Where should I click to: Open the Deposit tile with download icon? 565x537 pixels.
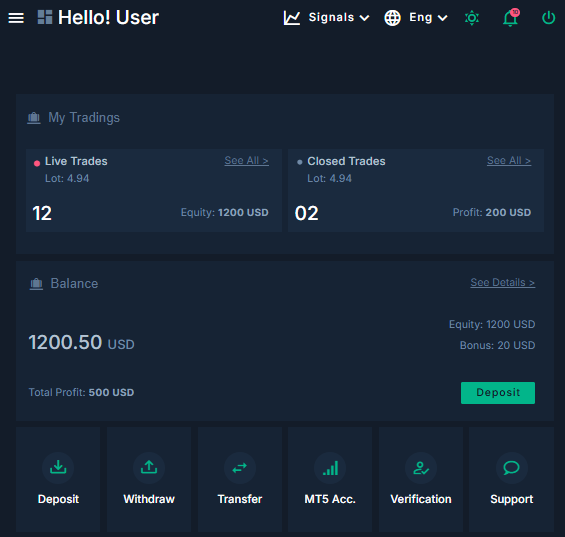point(58,468)
